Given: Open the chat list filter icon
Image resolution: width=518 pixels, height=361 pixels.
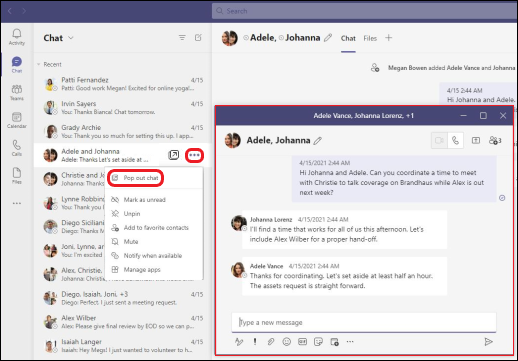Looking at the screenshot, I should point(182,37).
